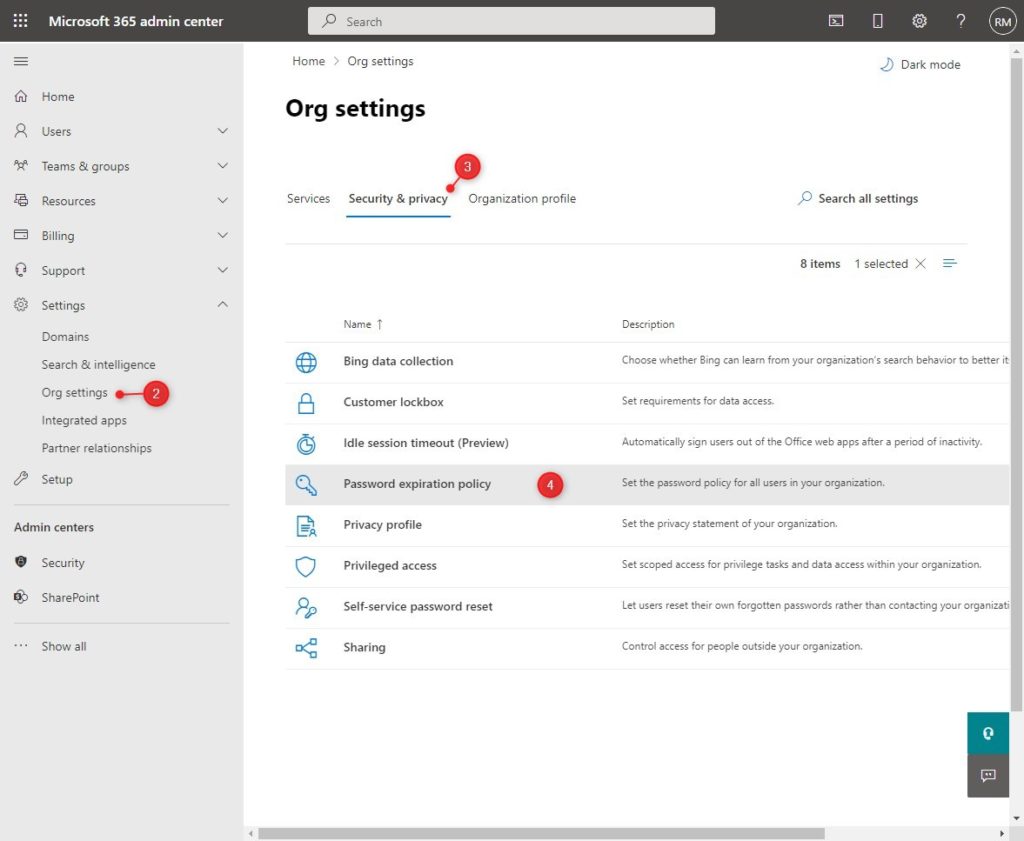Click the Home house icon in sidebar
Image resolution: width=1024 pixels, height=841 pixels.
21,96
